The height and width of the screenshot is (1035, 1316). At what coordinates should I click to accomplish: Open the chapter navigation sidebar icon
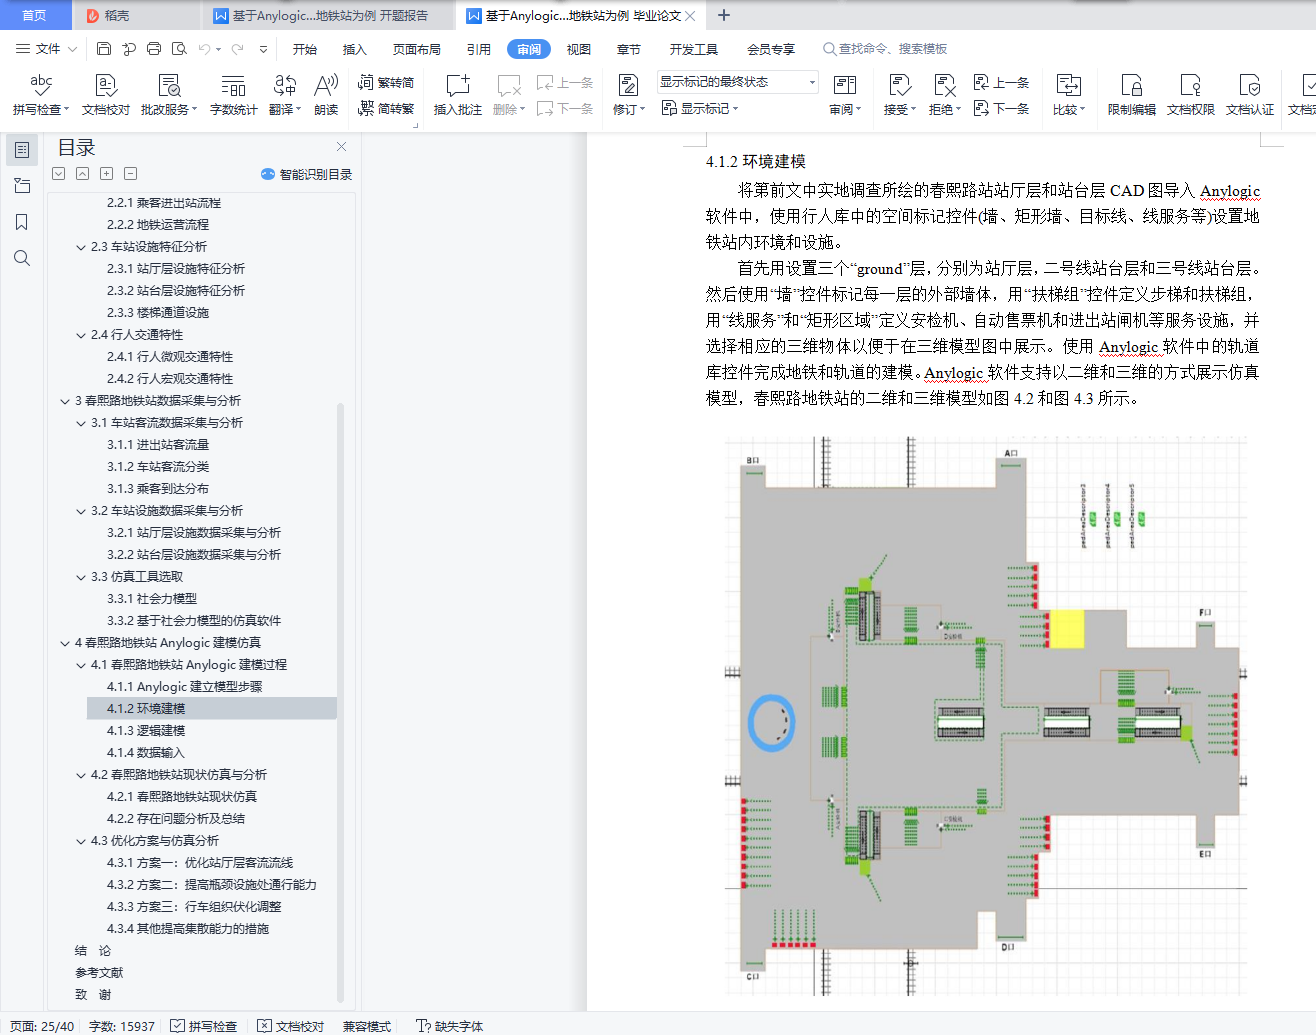pos(22,186)
